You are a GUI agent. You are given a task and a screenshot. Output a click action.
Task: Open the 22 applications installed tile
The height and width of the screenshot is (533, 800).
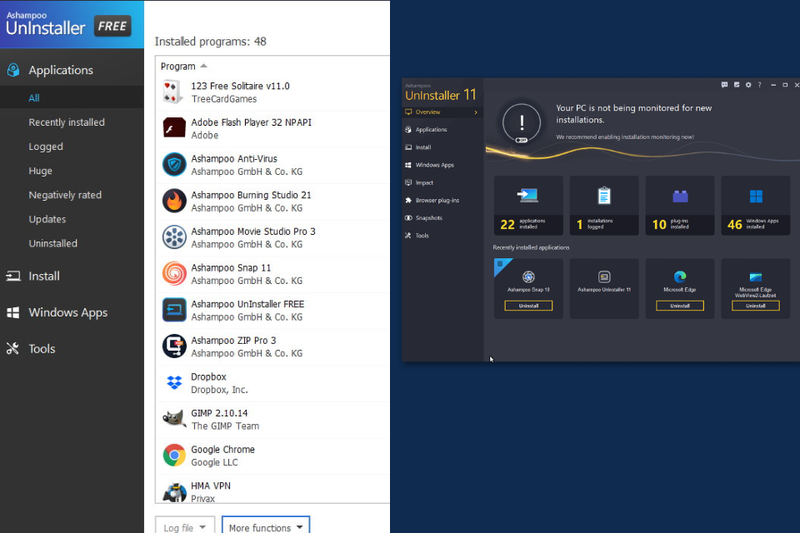pos(529,206)
